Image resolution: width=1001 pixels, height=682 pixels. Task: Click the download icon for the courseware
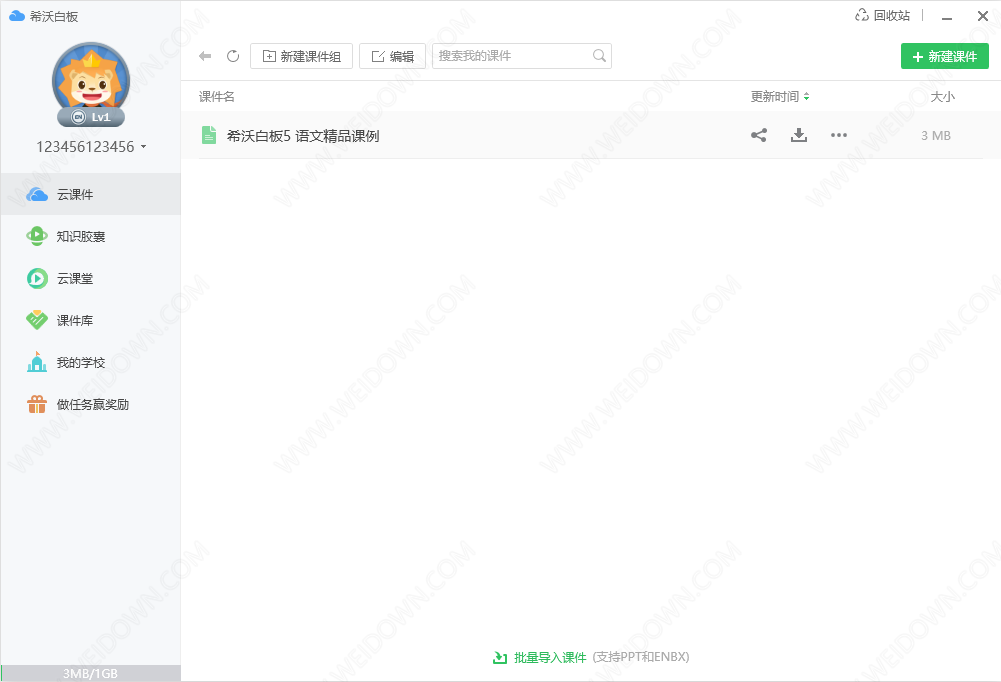(799, 136)
